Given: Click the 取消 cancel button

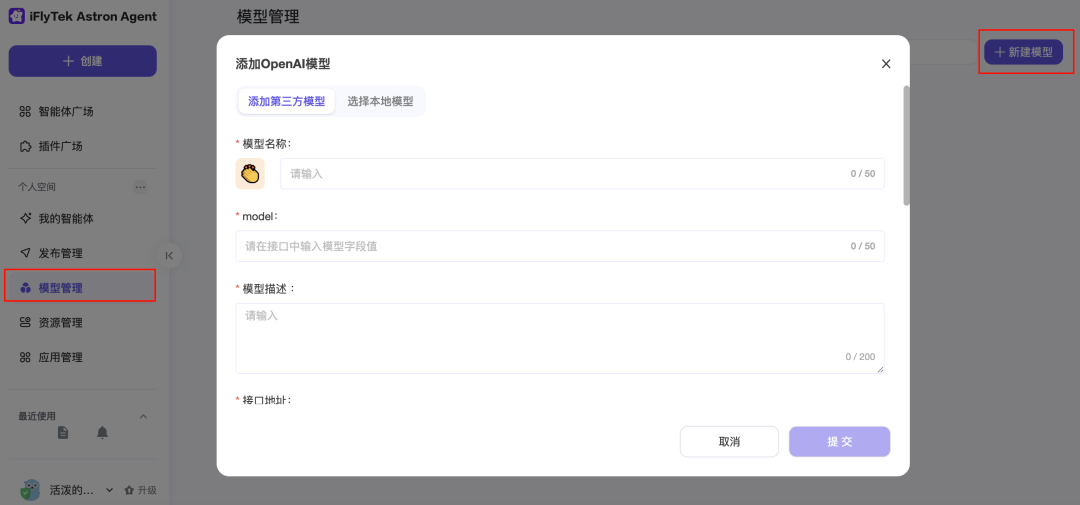Looking at the screenshot, I should [x=729, y=442].
